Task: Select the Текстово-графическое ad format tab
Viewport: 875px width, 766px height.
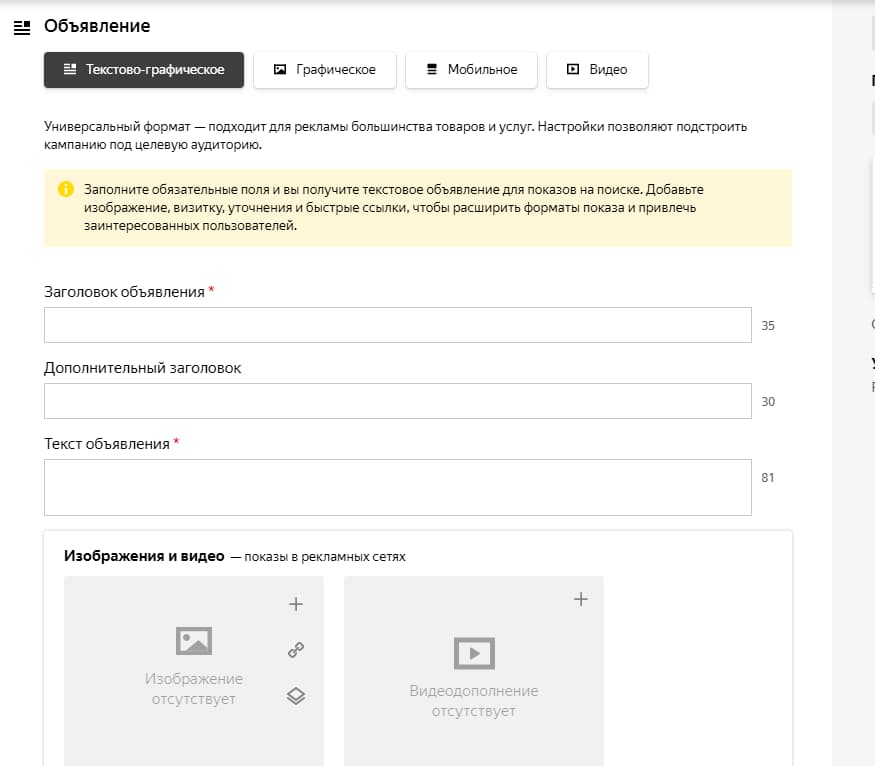Action: tap(144, 70)
